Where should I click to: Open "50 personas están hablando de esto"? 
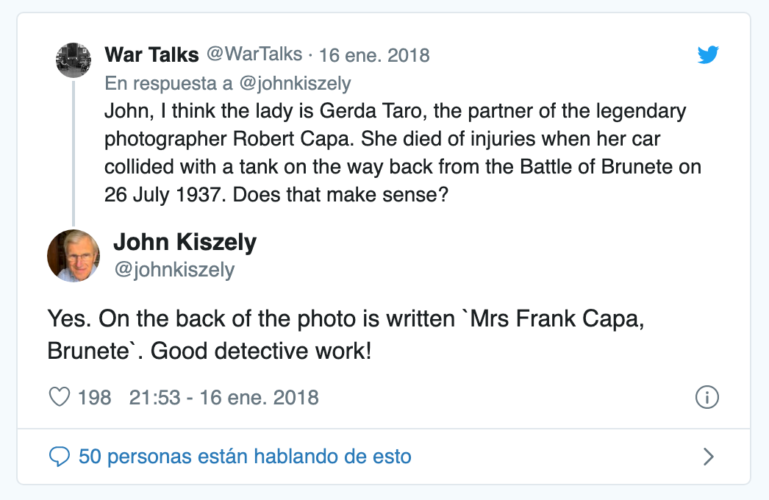tap(245, 456)
